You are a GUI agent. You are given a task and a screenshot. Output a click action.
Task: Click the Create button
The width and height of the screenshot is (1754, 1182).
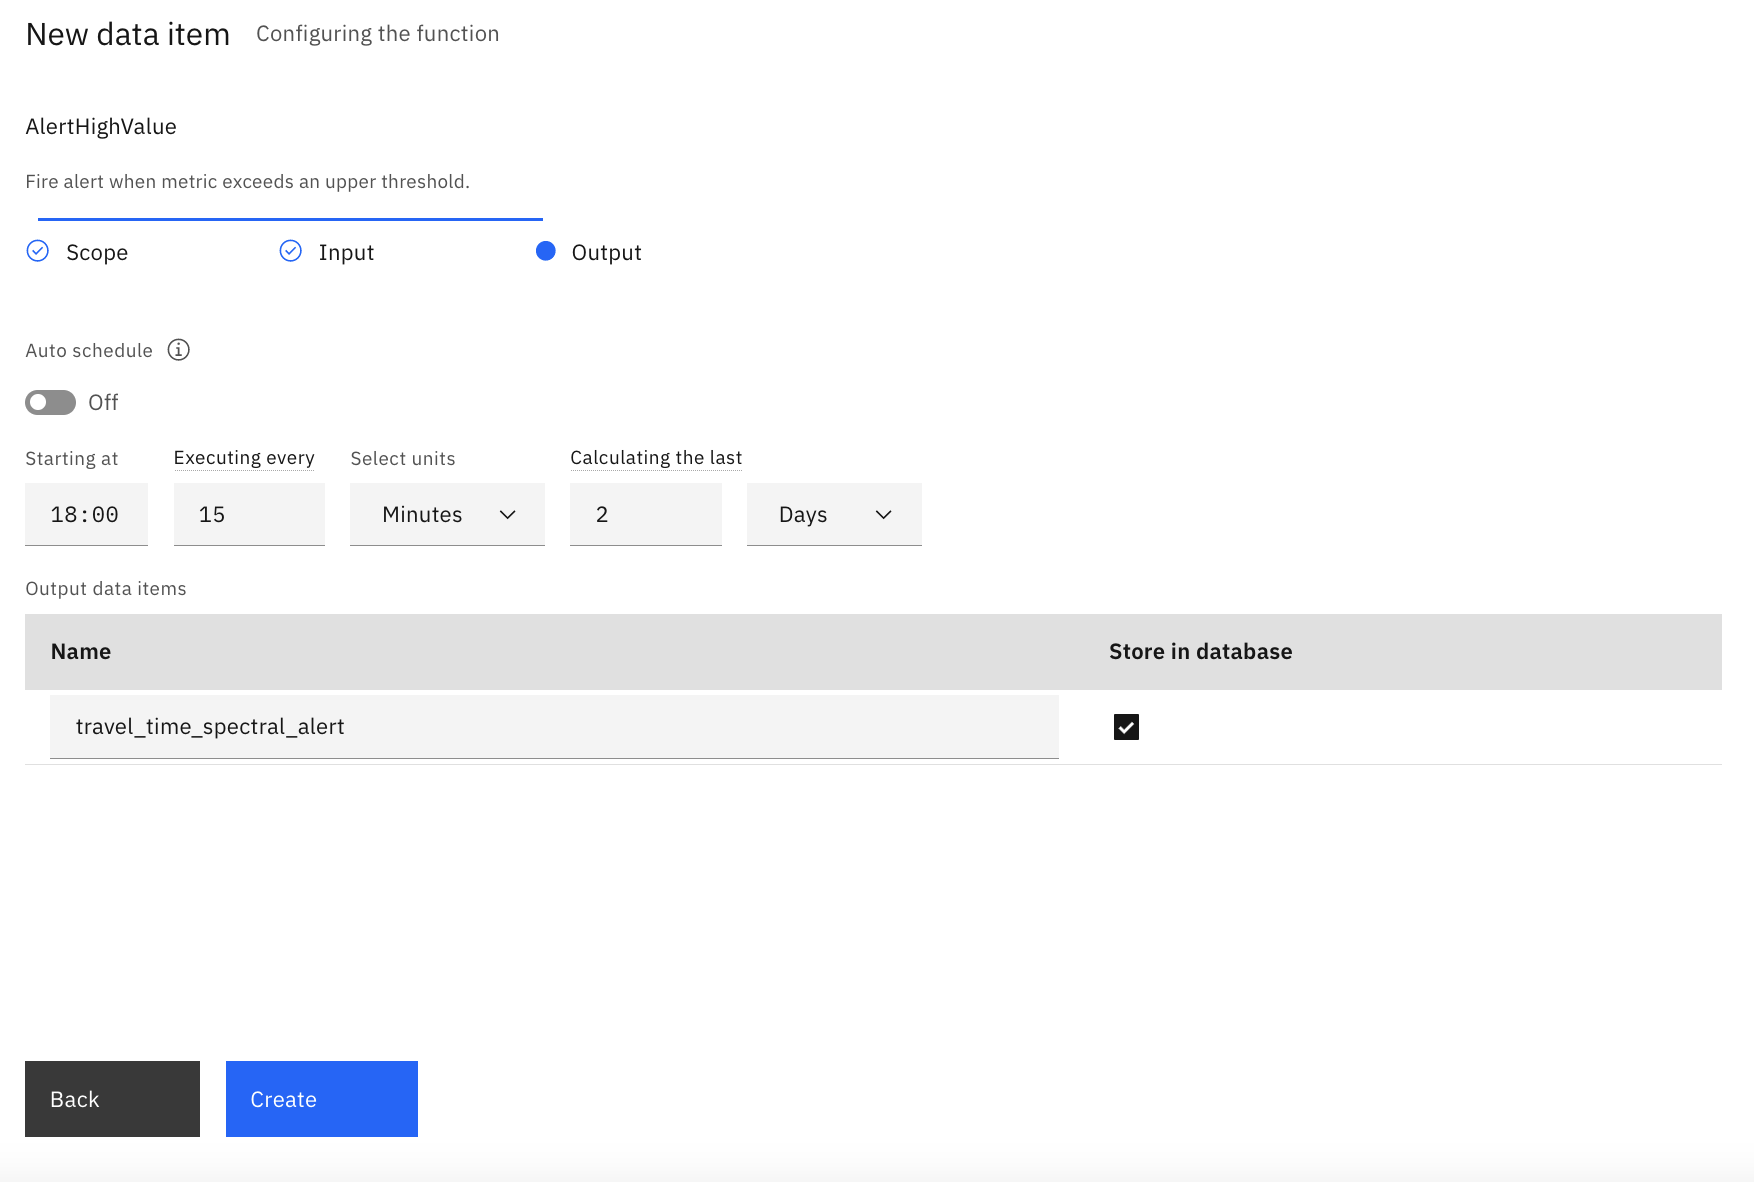pyautogui.click(x=322, y=1099)
